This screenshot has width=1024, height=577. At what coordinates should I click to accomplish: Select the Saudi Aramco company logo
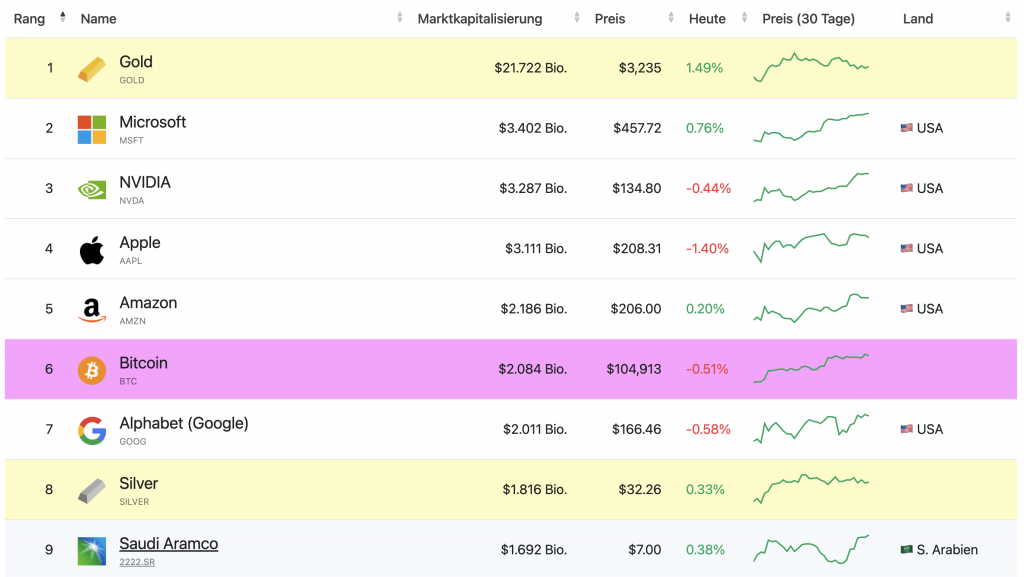tap(91, 549)
